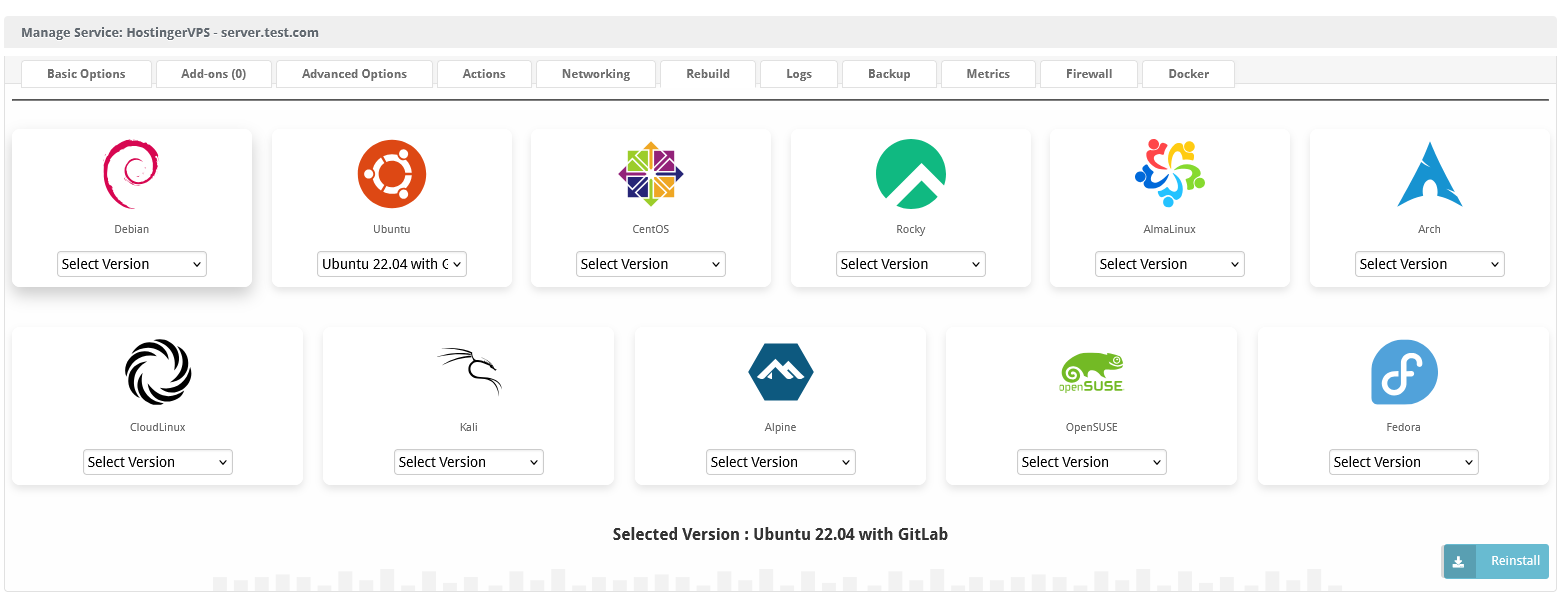Click the Debian swirl logo

coord(131,173)
